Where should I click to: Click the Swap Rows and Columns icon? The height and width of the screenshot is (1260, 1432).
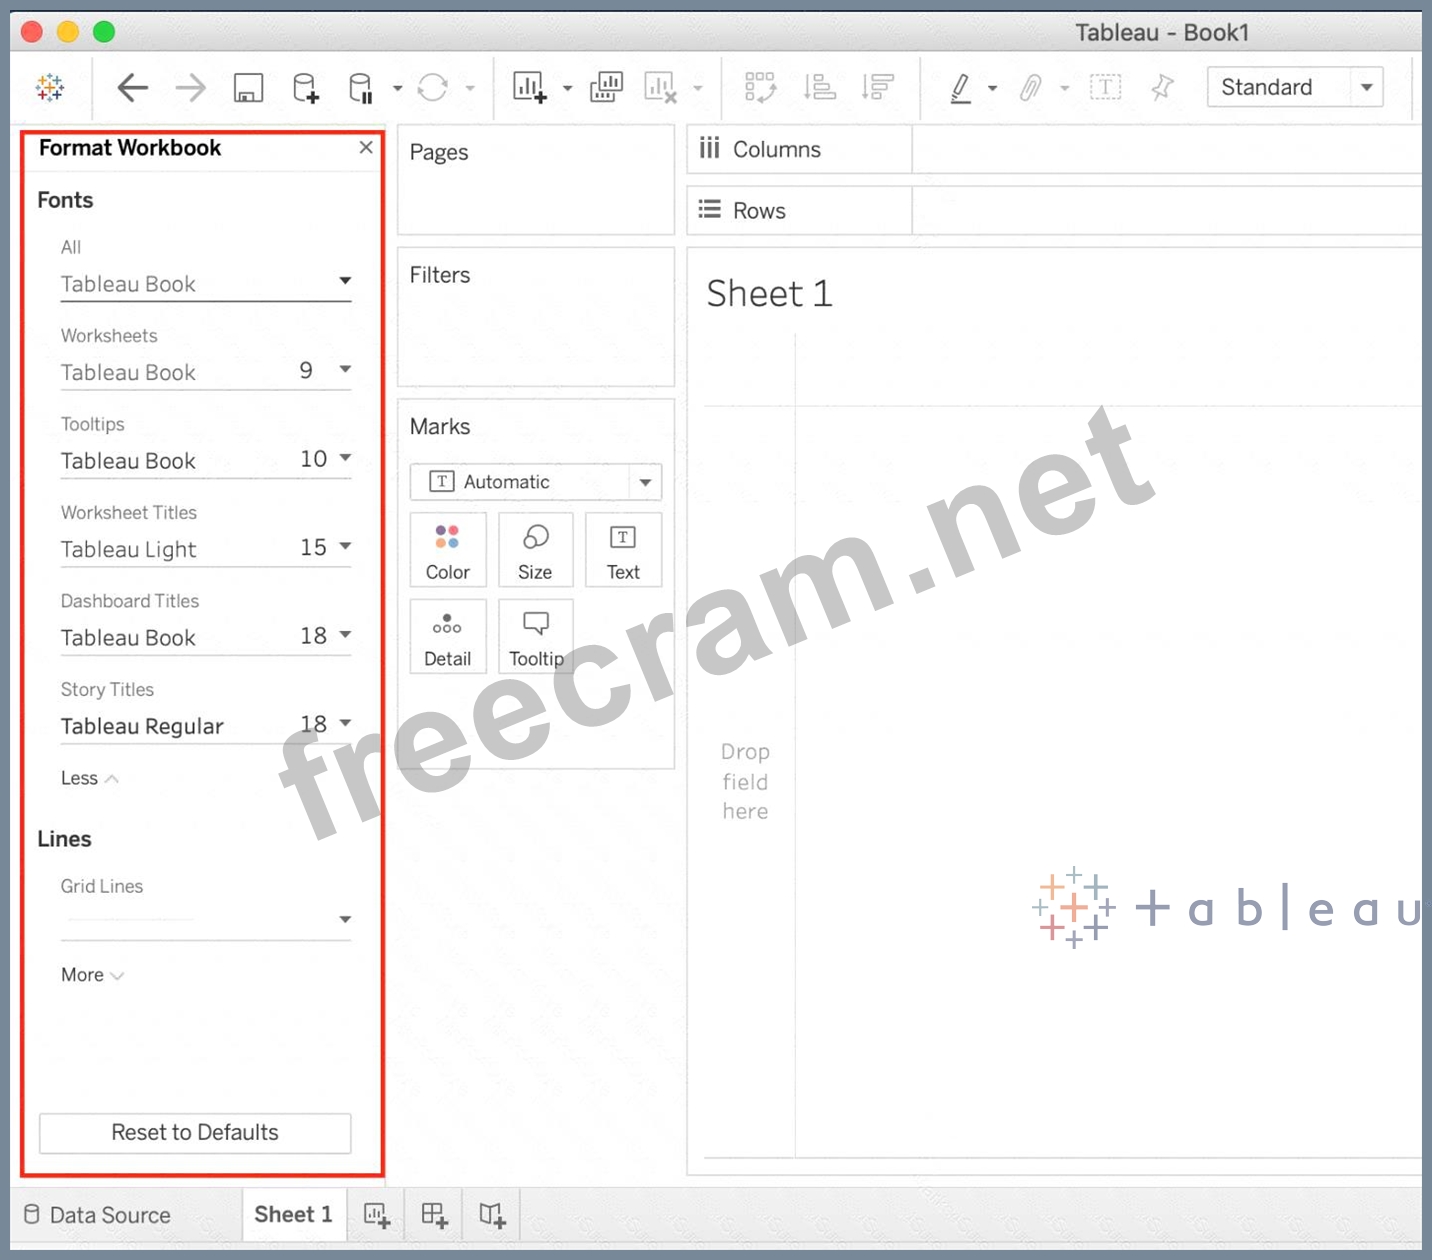tap(760, 88)
